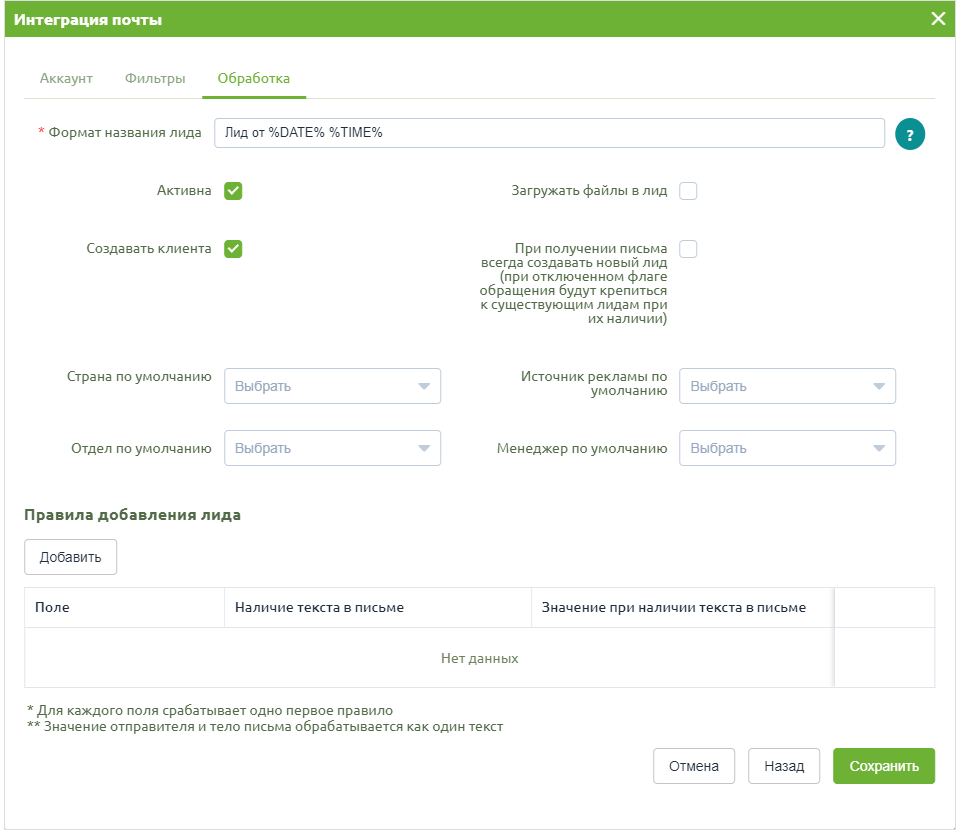Screen dimensions: 959x833
Task: Open the Источник рекламы по умолчанию dropdown
Action: (x=787, y=386)
